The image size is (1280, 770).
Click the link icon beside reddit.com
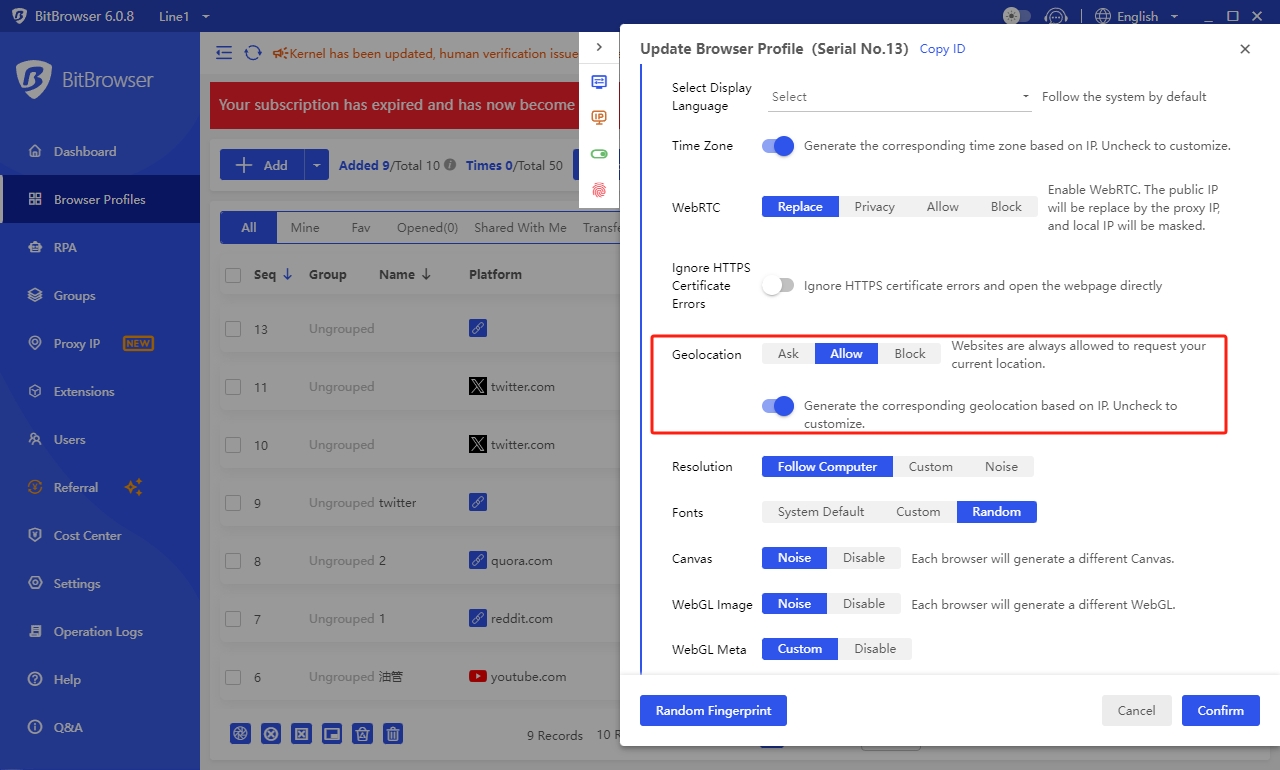[478, 618]
